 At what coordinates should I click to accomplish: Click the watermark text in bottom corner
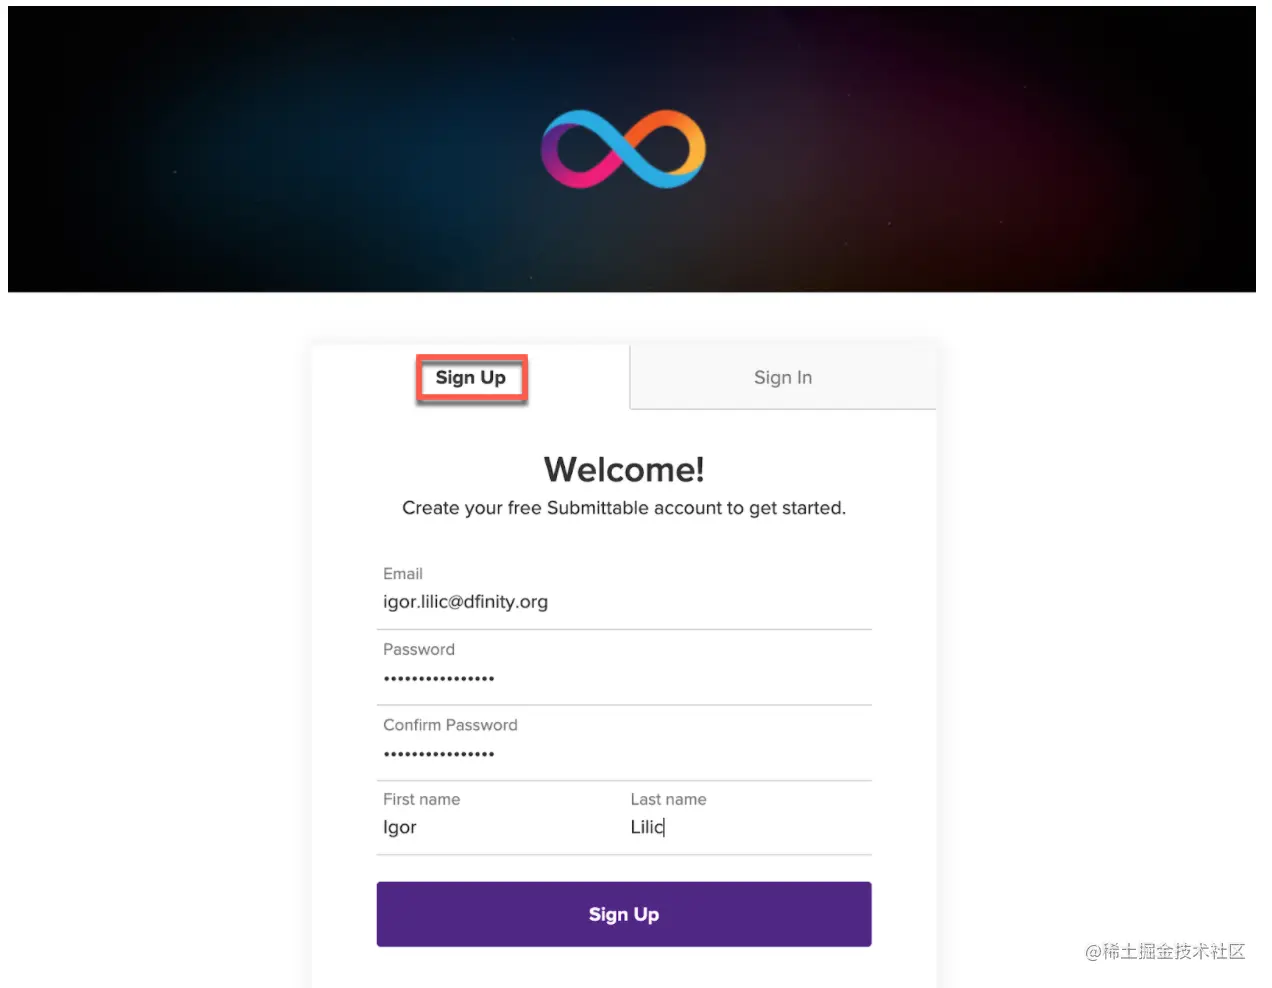(1165, 951)
